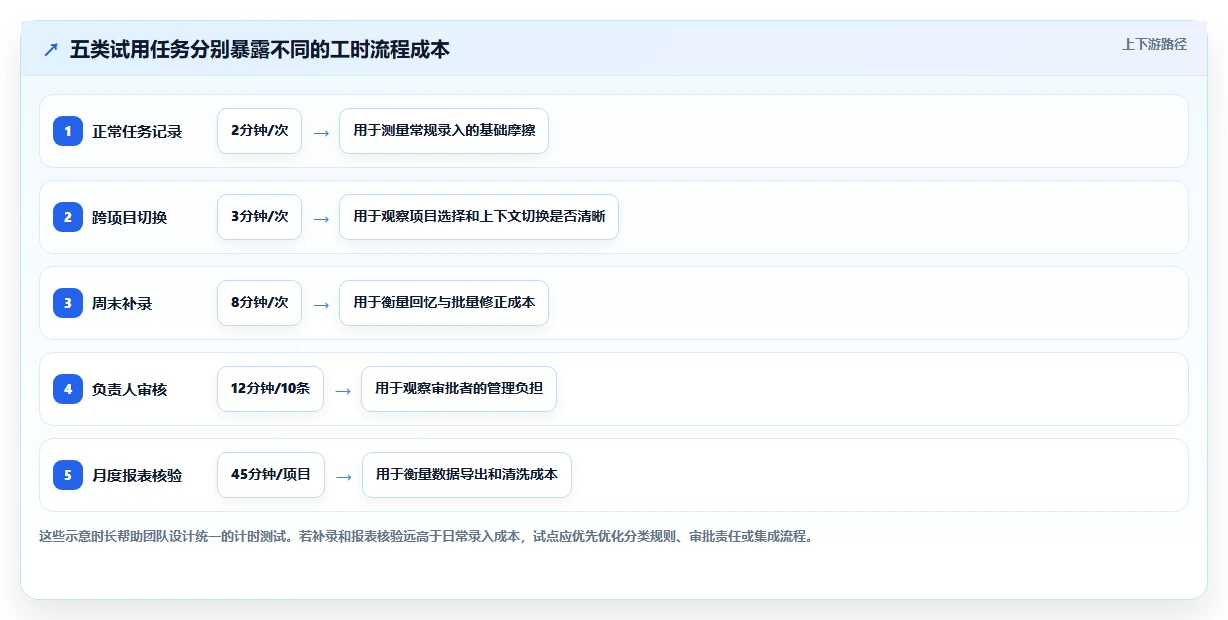Open 用于衡量数据导出和清洗成本 description box
Screen dimensions: 1228x620
tap(467, 475)
